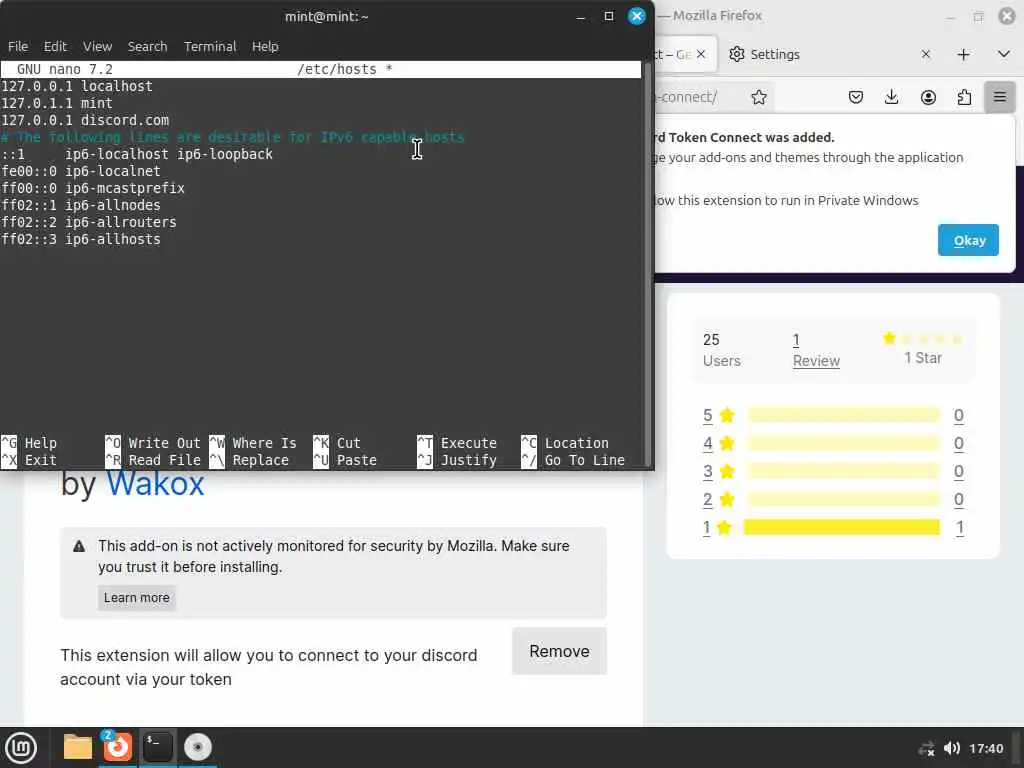Image resolution: width=1024 pixels, height=768 pixels.
Task: Open the Firefox Pocket save icon
Action: pos(856,97)
